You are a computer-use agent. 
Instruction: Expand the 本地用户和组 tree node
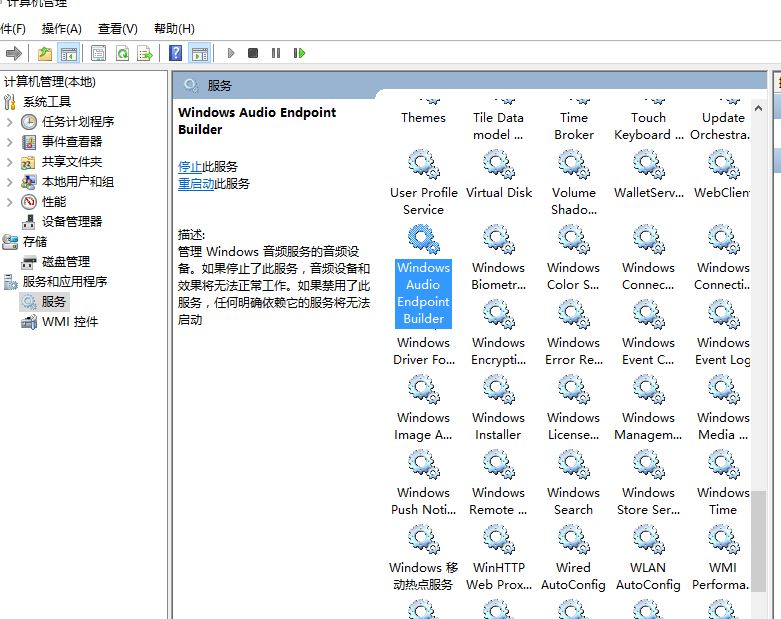(x=9, y=182)
